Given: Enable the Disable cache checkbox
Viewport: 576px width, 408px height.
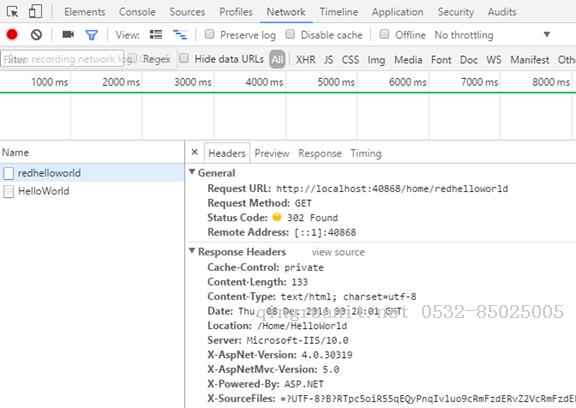Looking at the screenshot, I should click(290, 34).
